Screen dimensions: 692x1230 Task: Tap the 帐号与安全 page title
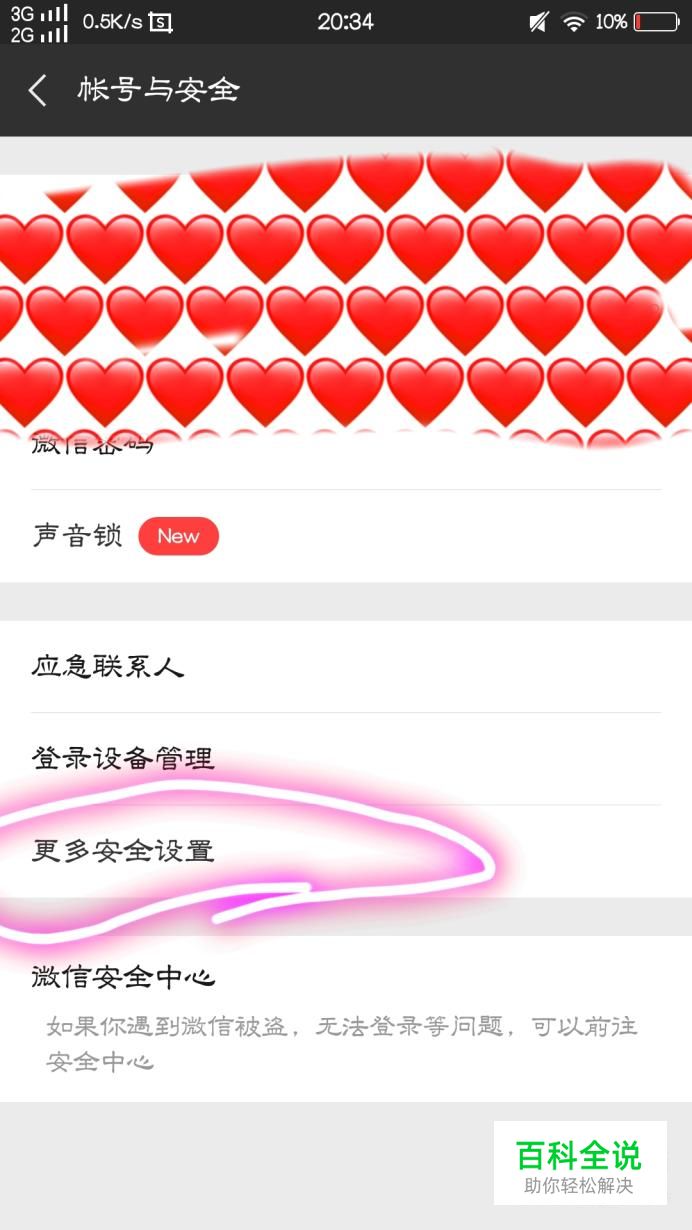pyautogui.click(x=159, y=90)
